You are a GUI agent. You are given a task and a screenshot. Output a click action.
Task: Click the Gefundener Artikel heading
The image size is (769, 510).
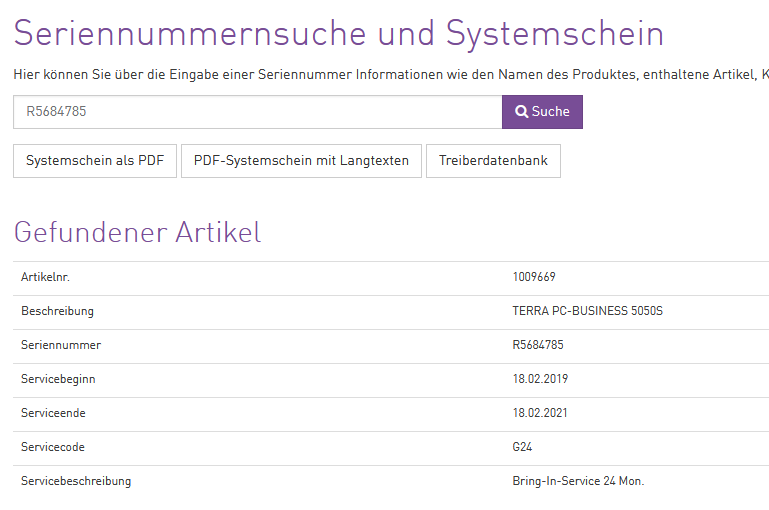coord(137,232)
